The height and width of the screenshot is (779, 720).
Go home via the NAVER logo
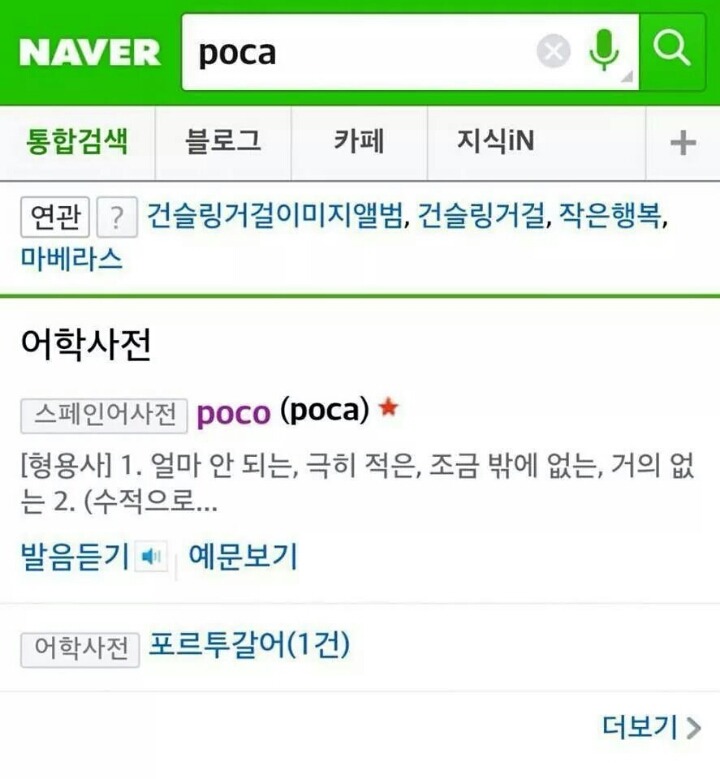coord(90,53)
